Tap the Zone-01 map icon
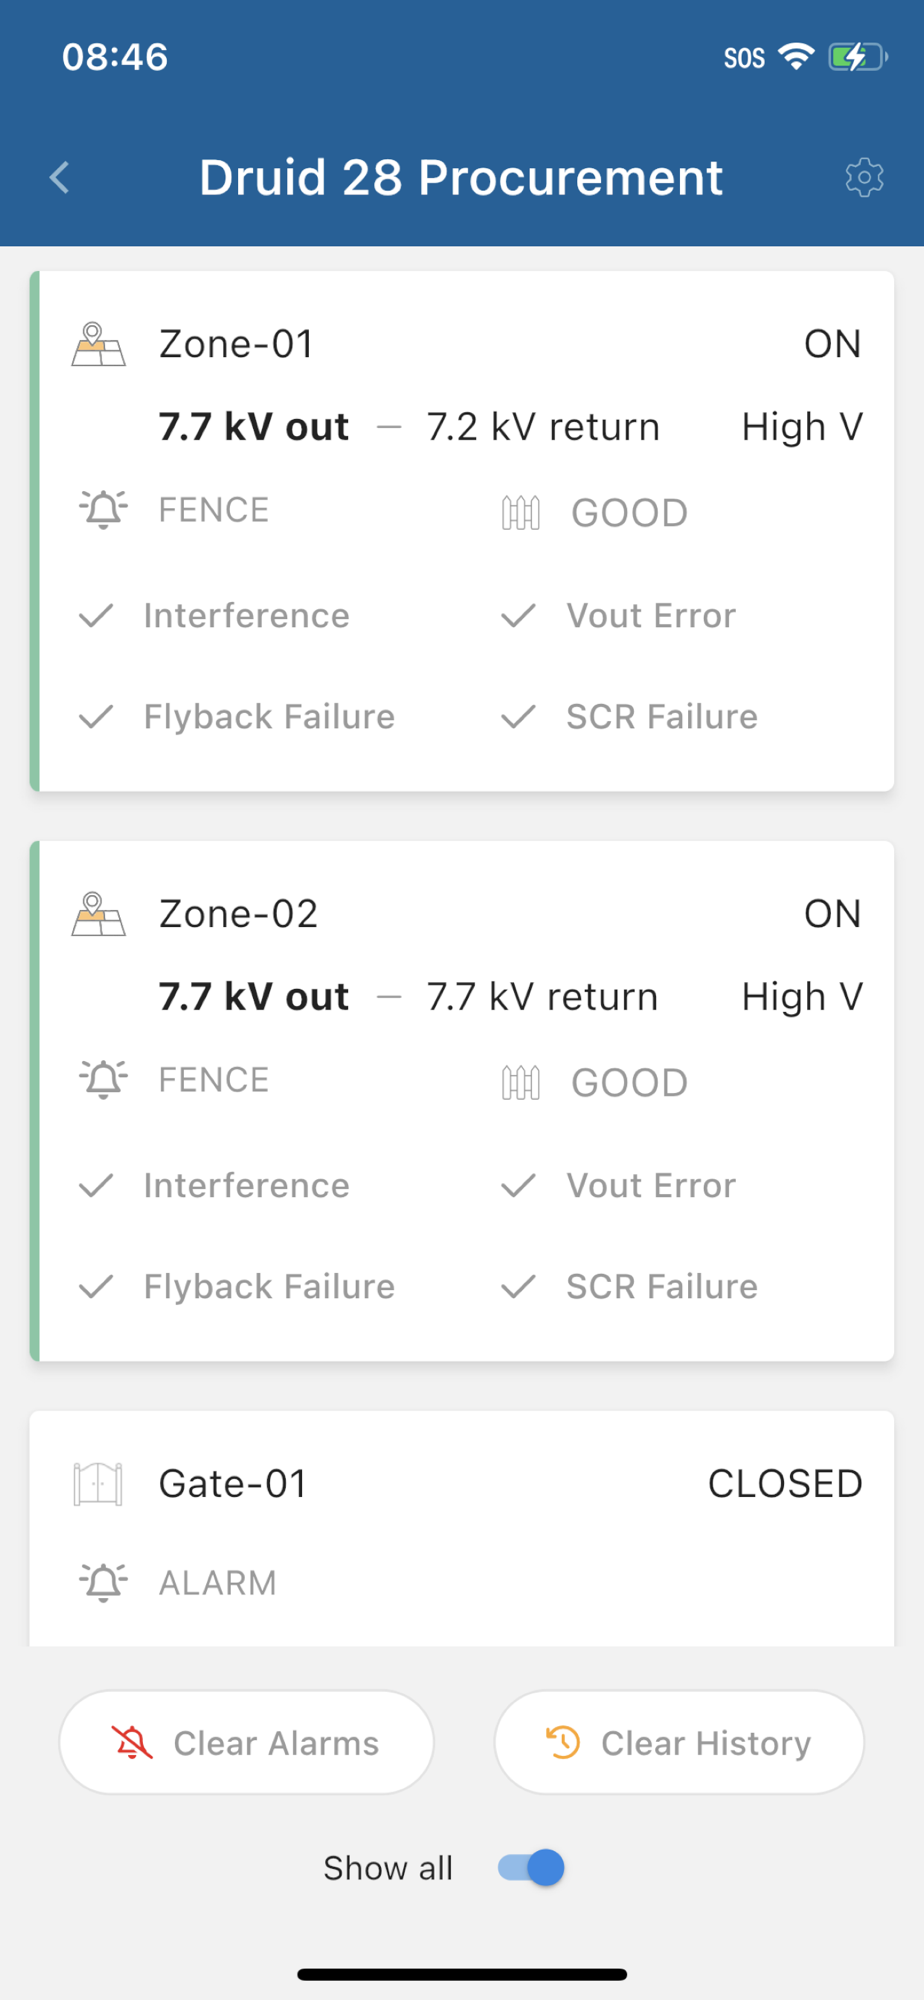The height and width of the screenshot is (2000, 924). pos(98,345)
